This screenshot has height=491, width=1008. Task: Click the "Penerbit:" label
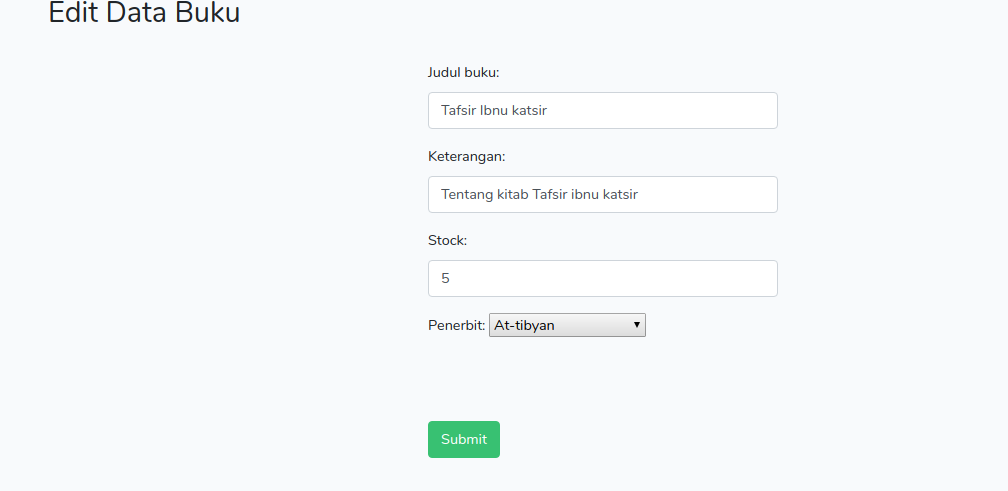(x=456, y=325)
